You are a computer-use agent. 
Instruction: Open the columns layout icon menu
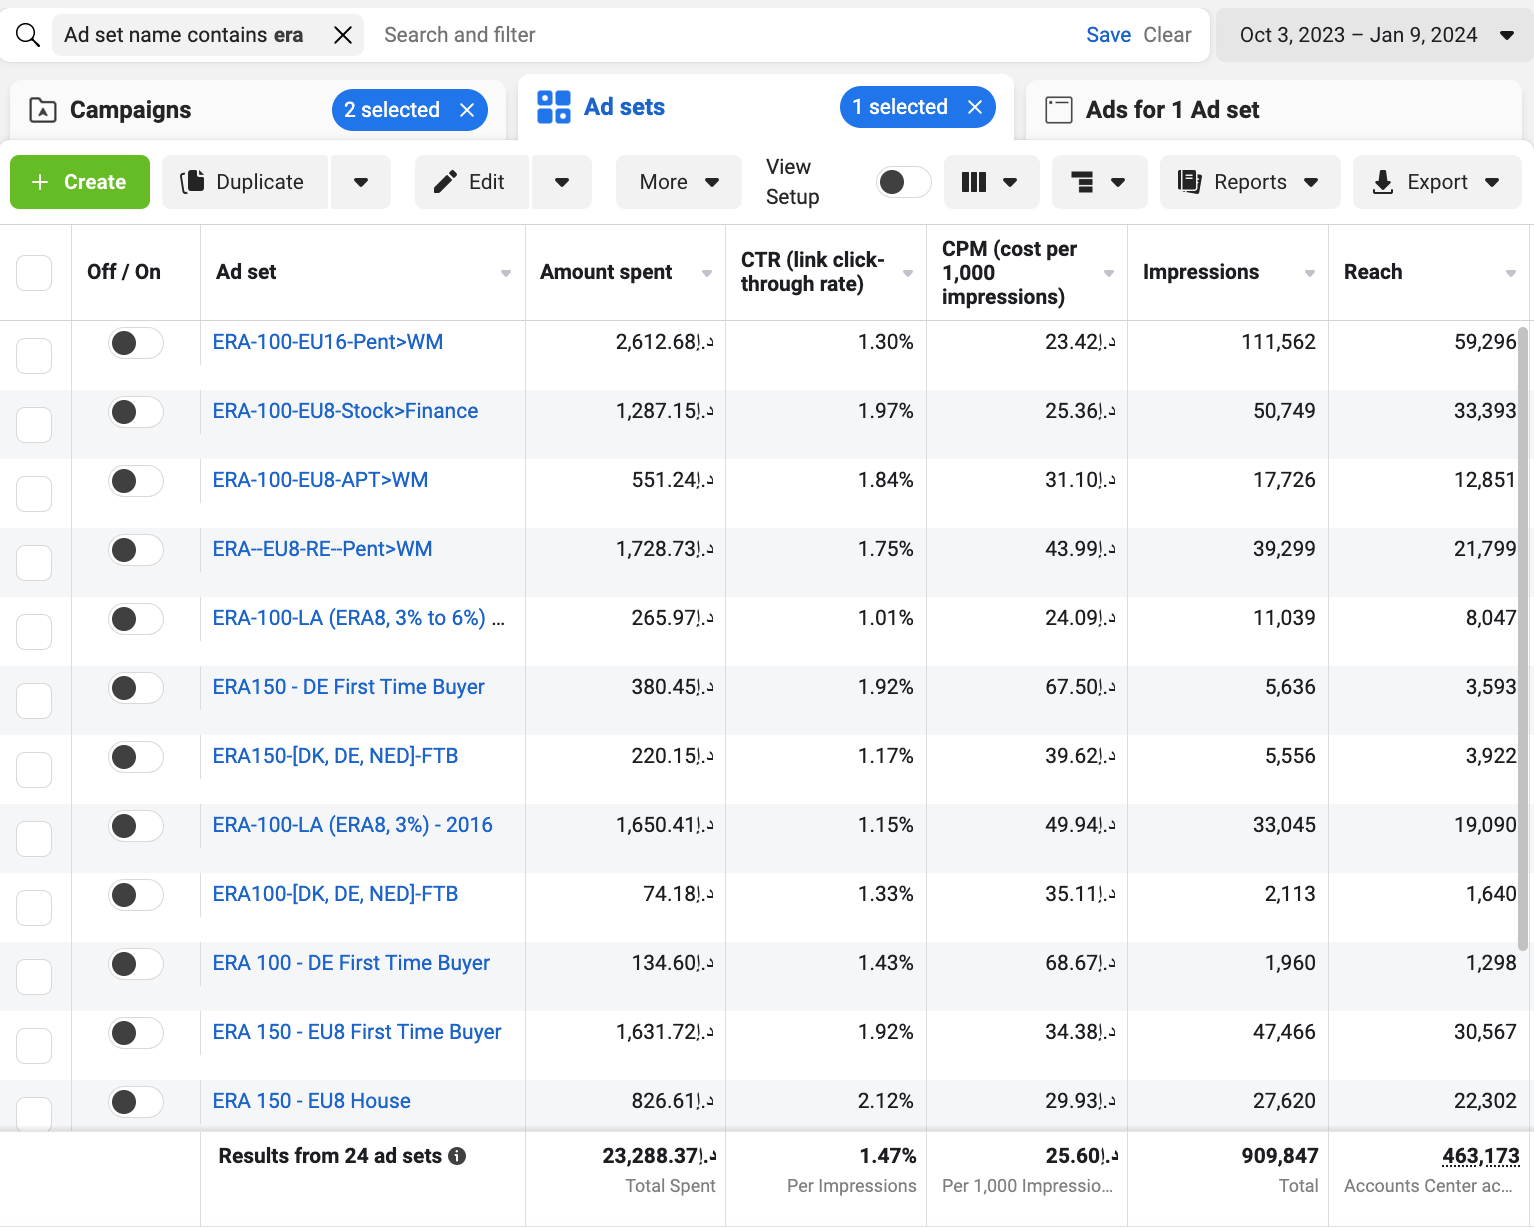pos(989,182)
